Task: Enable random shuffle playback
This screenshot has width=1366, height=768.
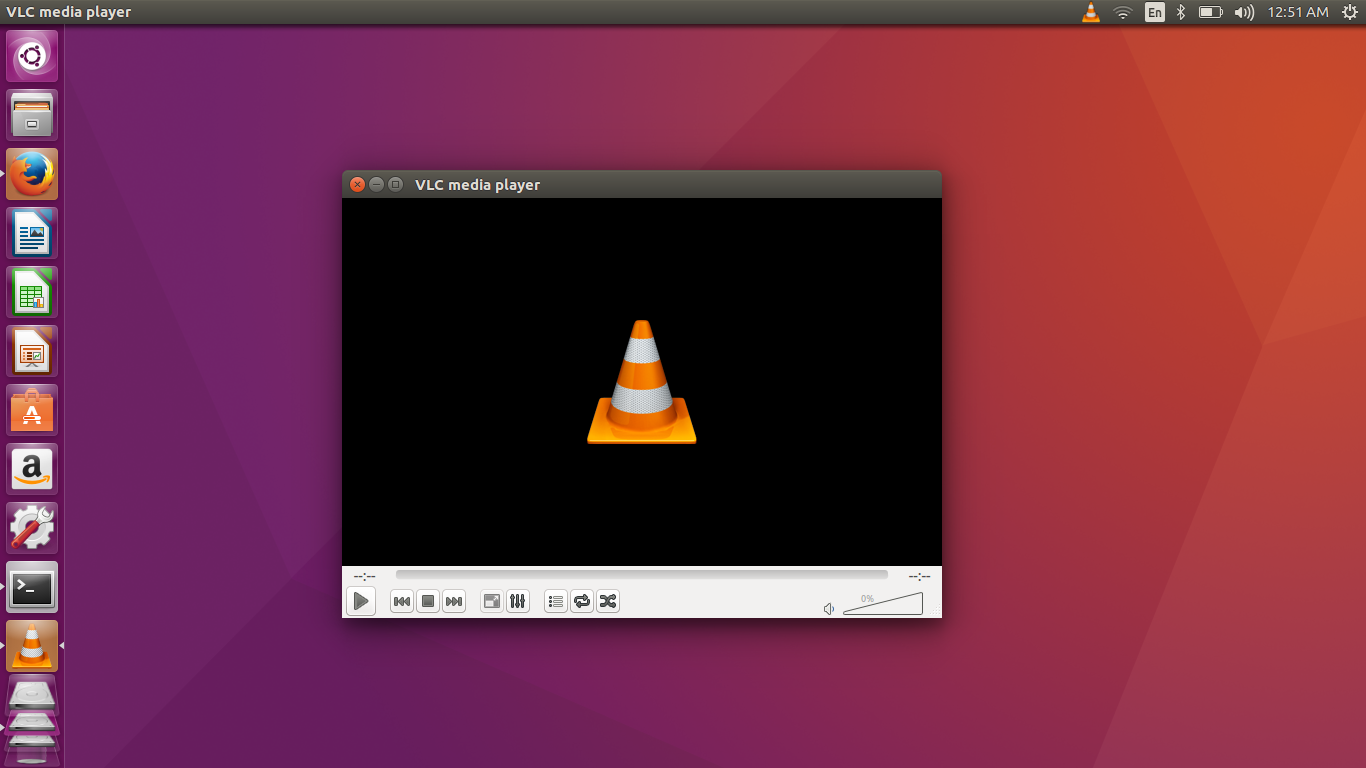Action: pyautogui.click(x=607, y=601)
